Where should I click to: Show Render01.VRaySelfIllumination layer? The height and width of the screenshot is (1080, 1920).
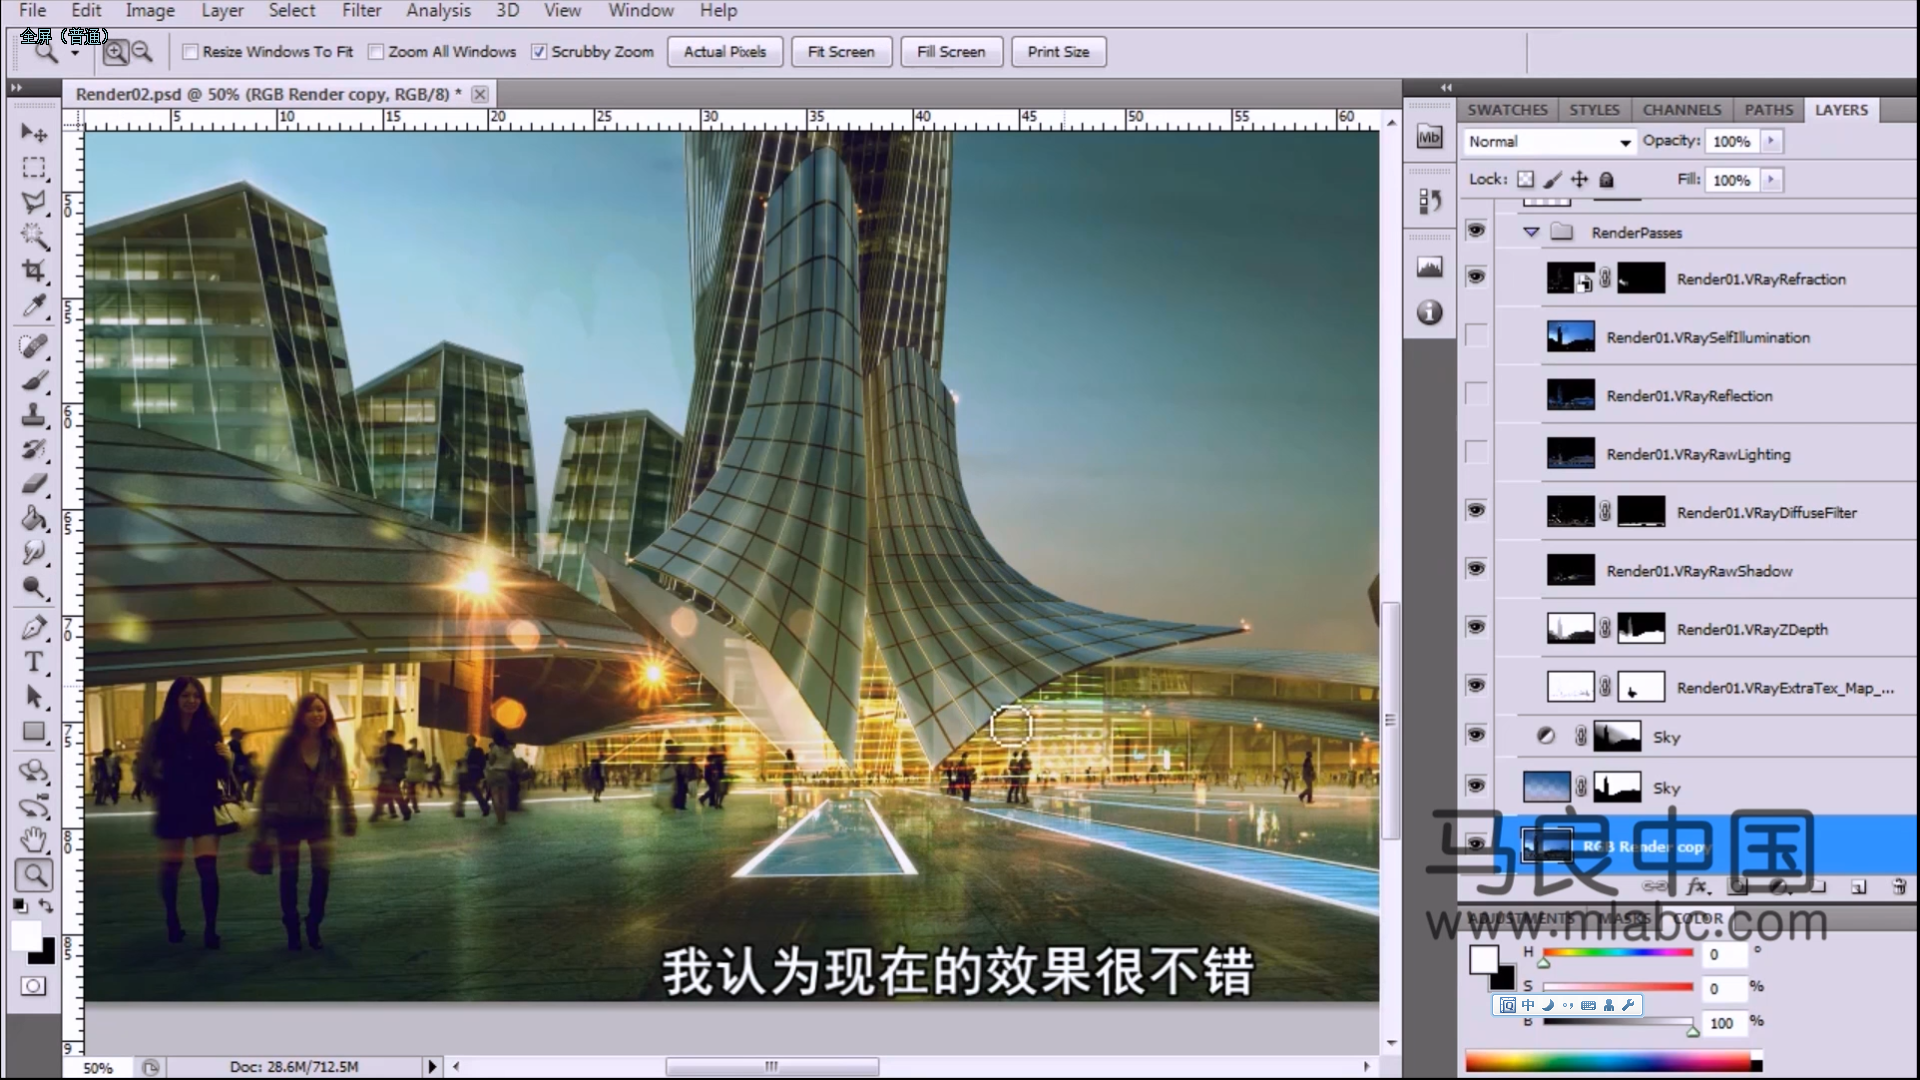pos(1476,336)
